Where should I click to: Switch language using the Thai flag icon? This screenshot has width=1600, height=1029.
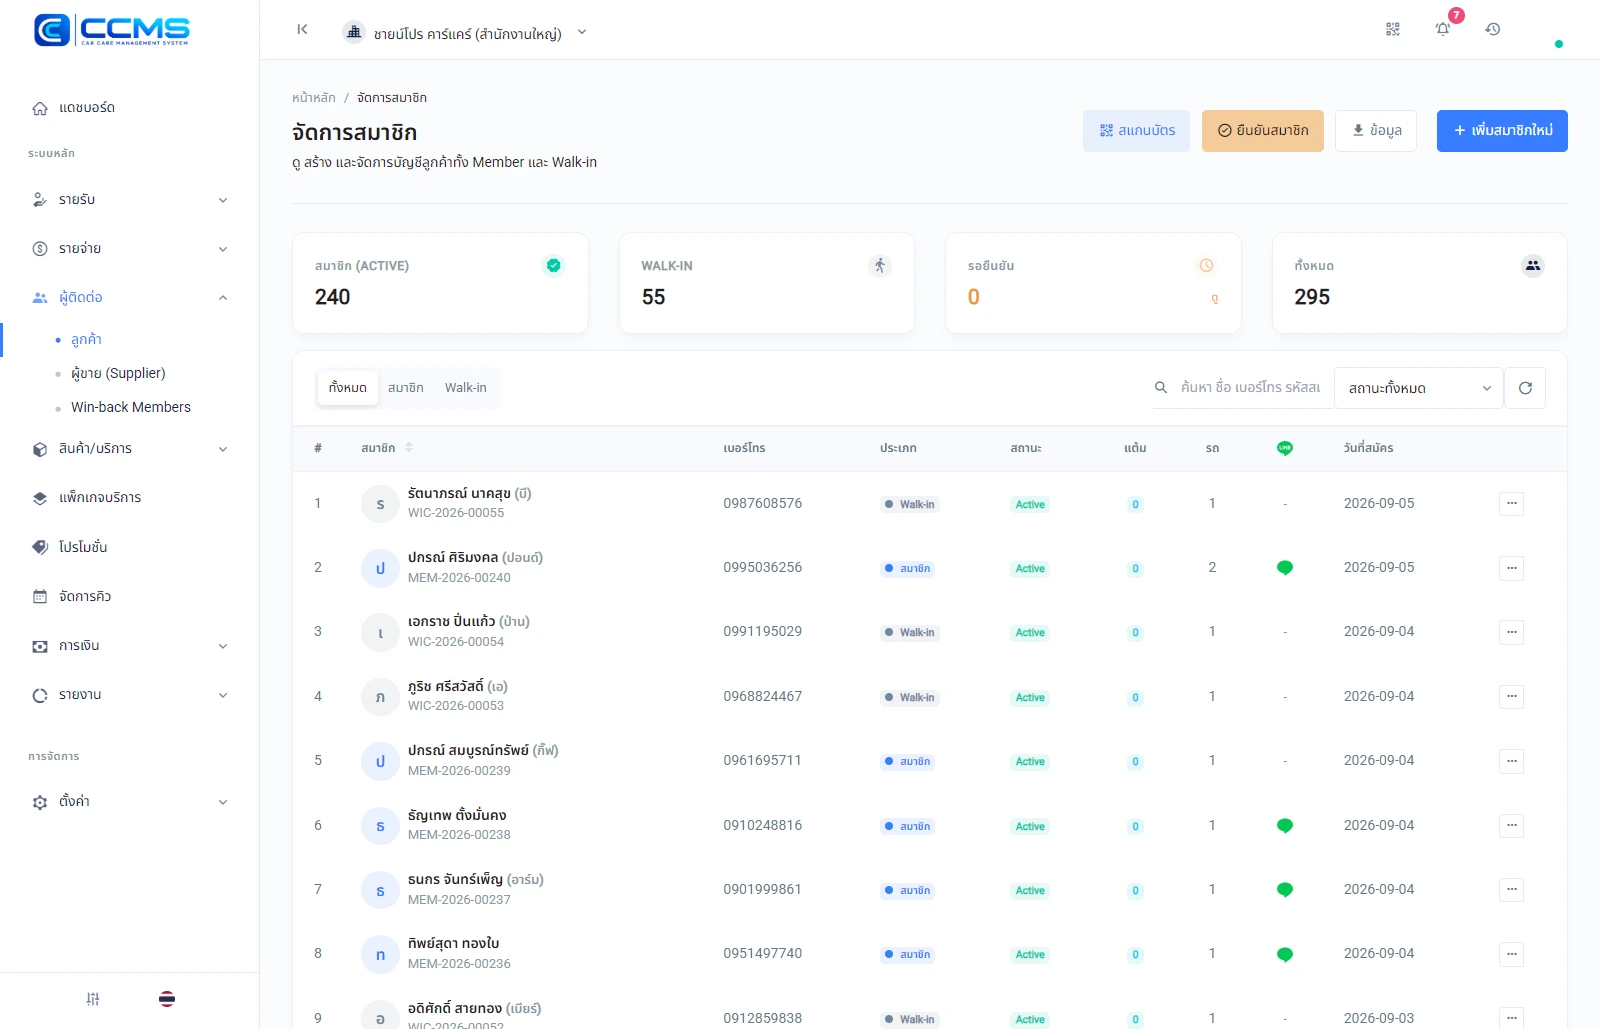pos(167,999)
